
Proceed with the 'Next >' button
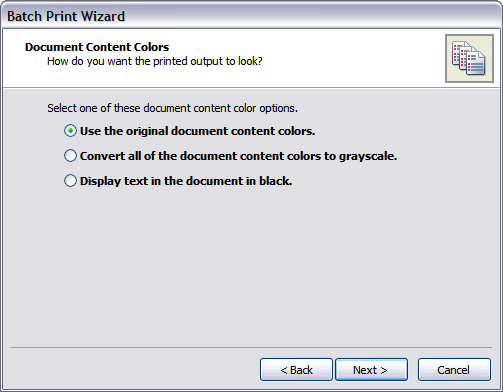(371, 370)
